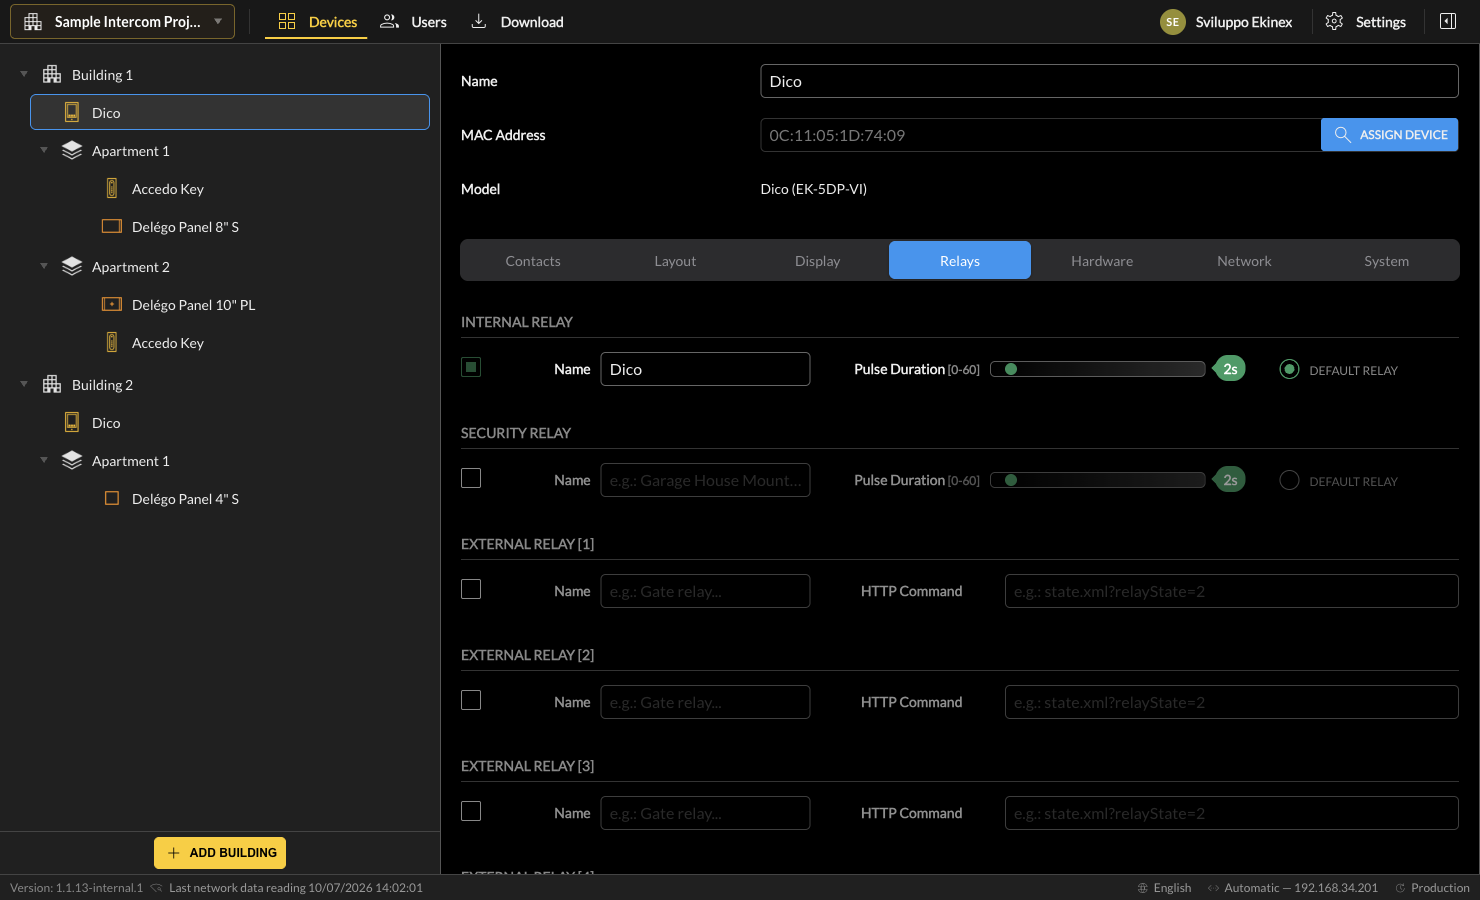Open the Hardware tab
The width and height of the screenshot is (1480, 900).
1102,261
